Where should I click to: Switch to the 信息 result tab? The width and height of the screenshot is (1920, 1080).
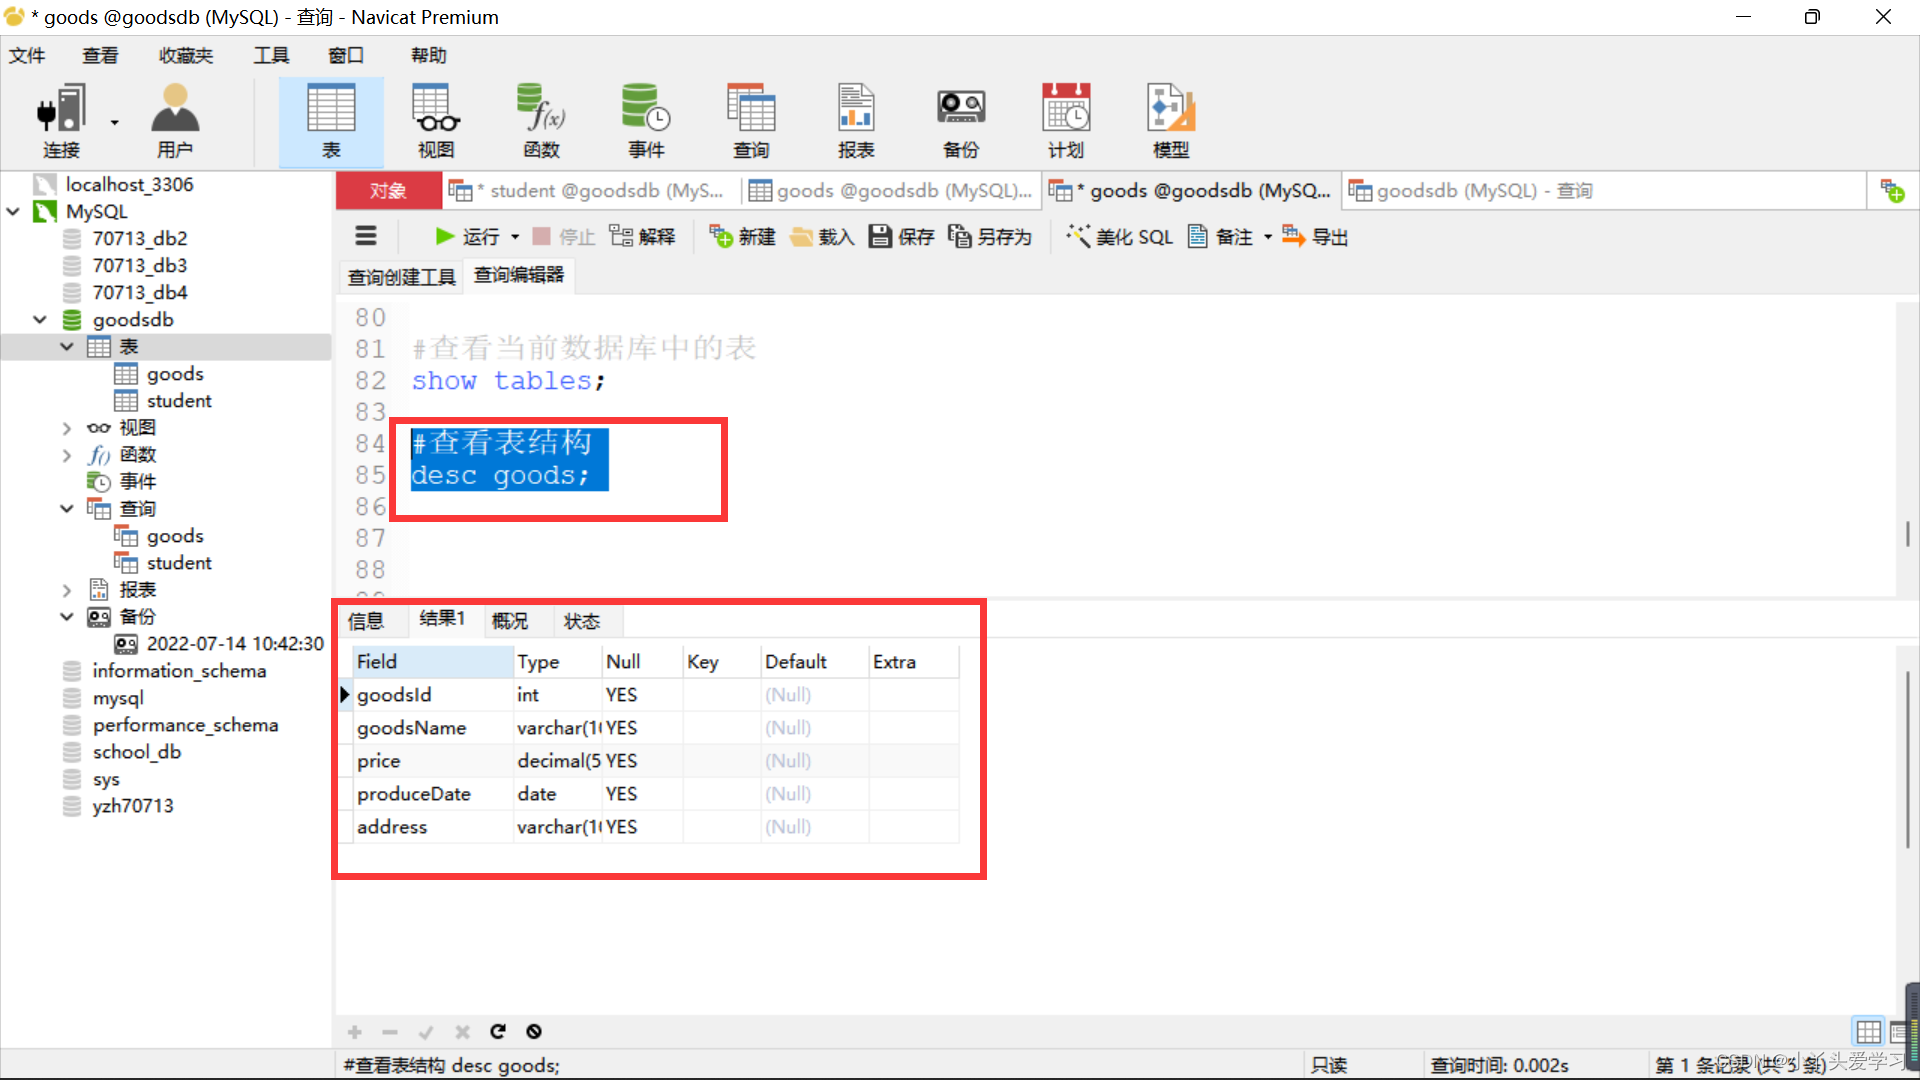coord(366,621)
